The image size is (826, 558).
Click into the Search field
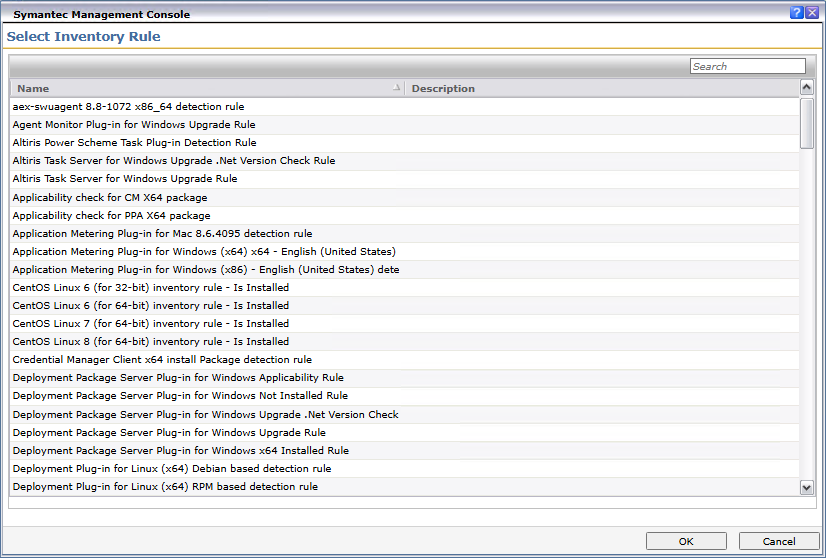(748, 66)
